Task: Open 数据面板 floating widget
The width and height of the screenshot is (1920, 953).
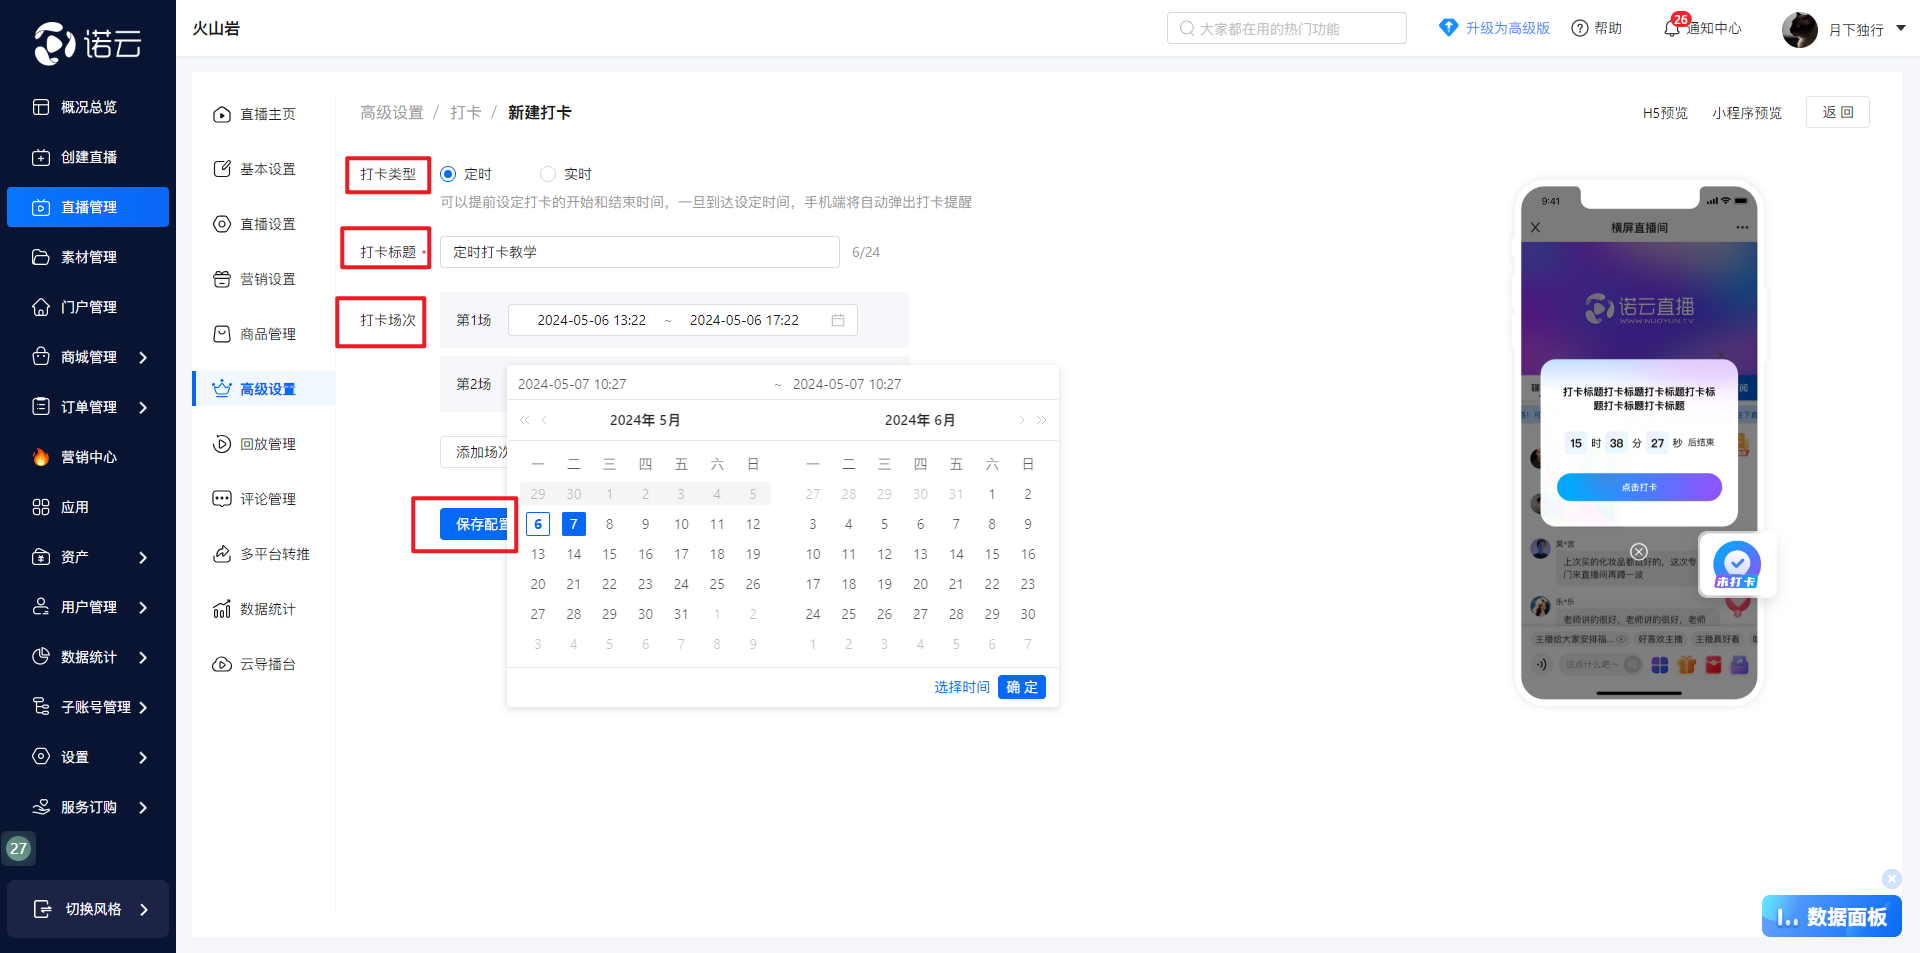Action: pyautogui.click(x=1831, y=916)
